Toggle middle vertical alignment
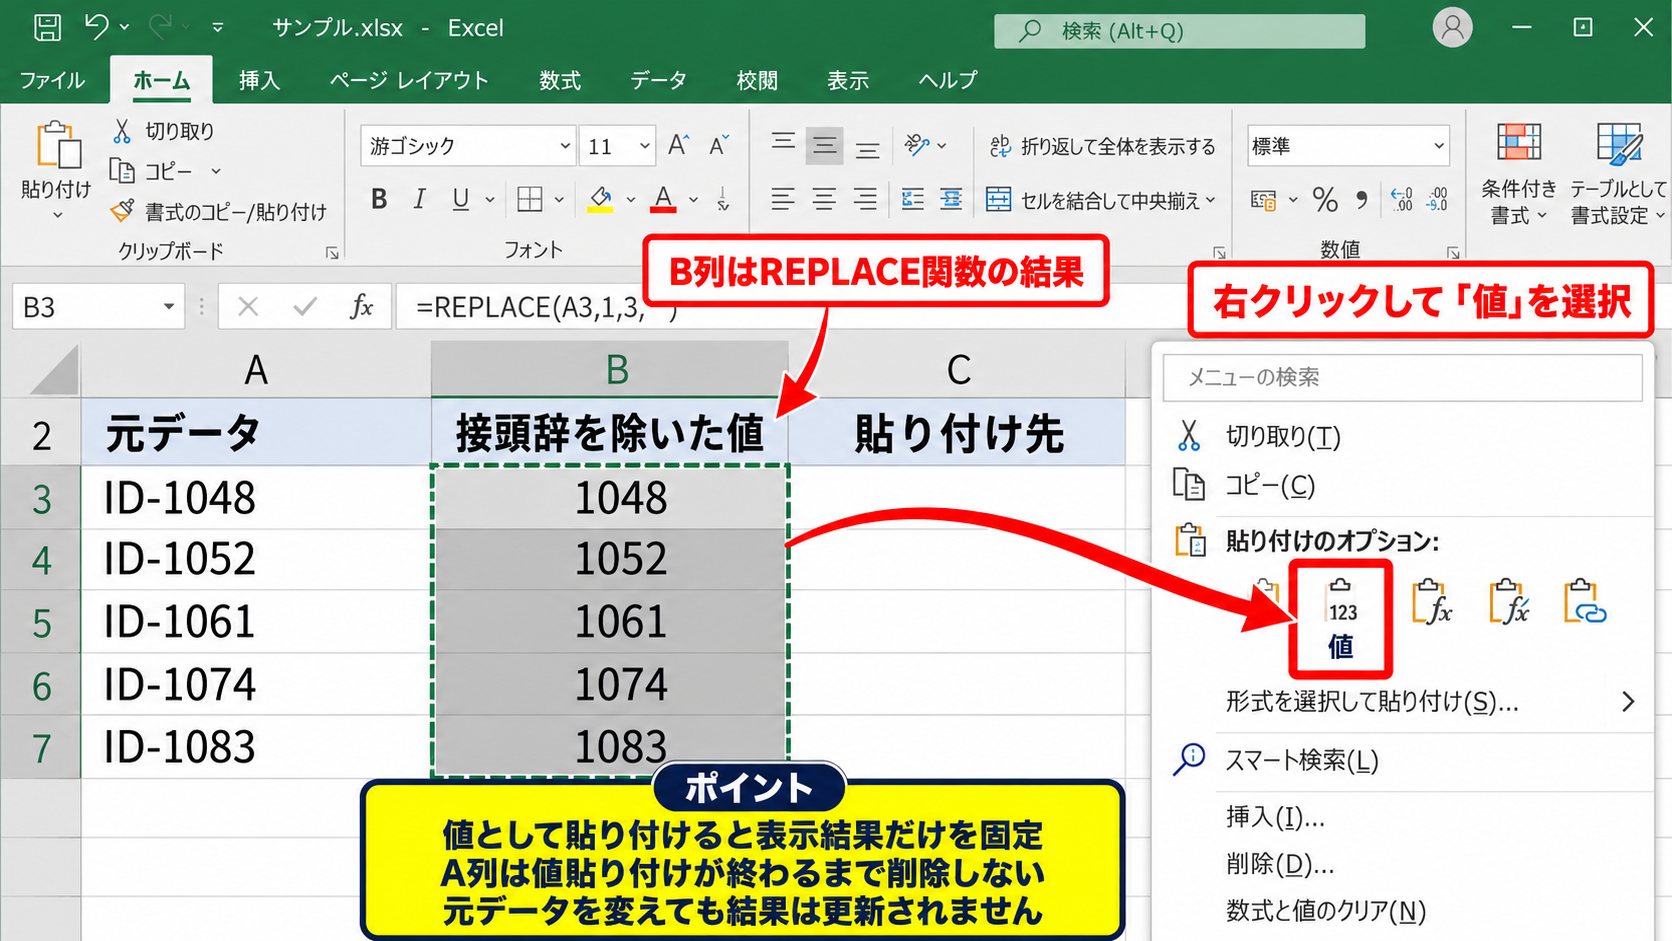Screen dimensions: 1672x941 [x=824, y=146]
